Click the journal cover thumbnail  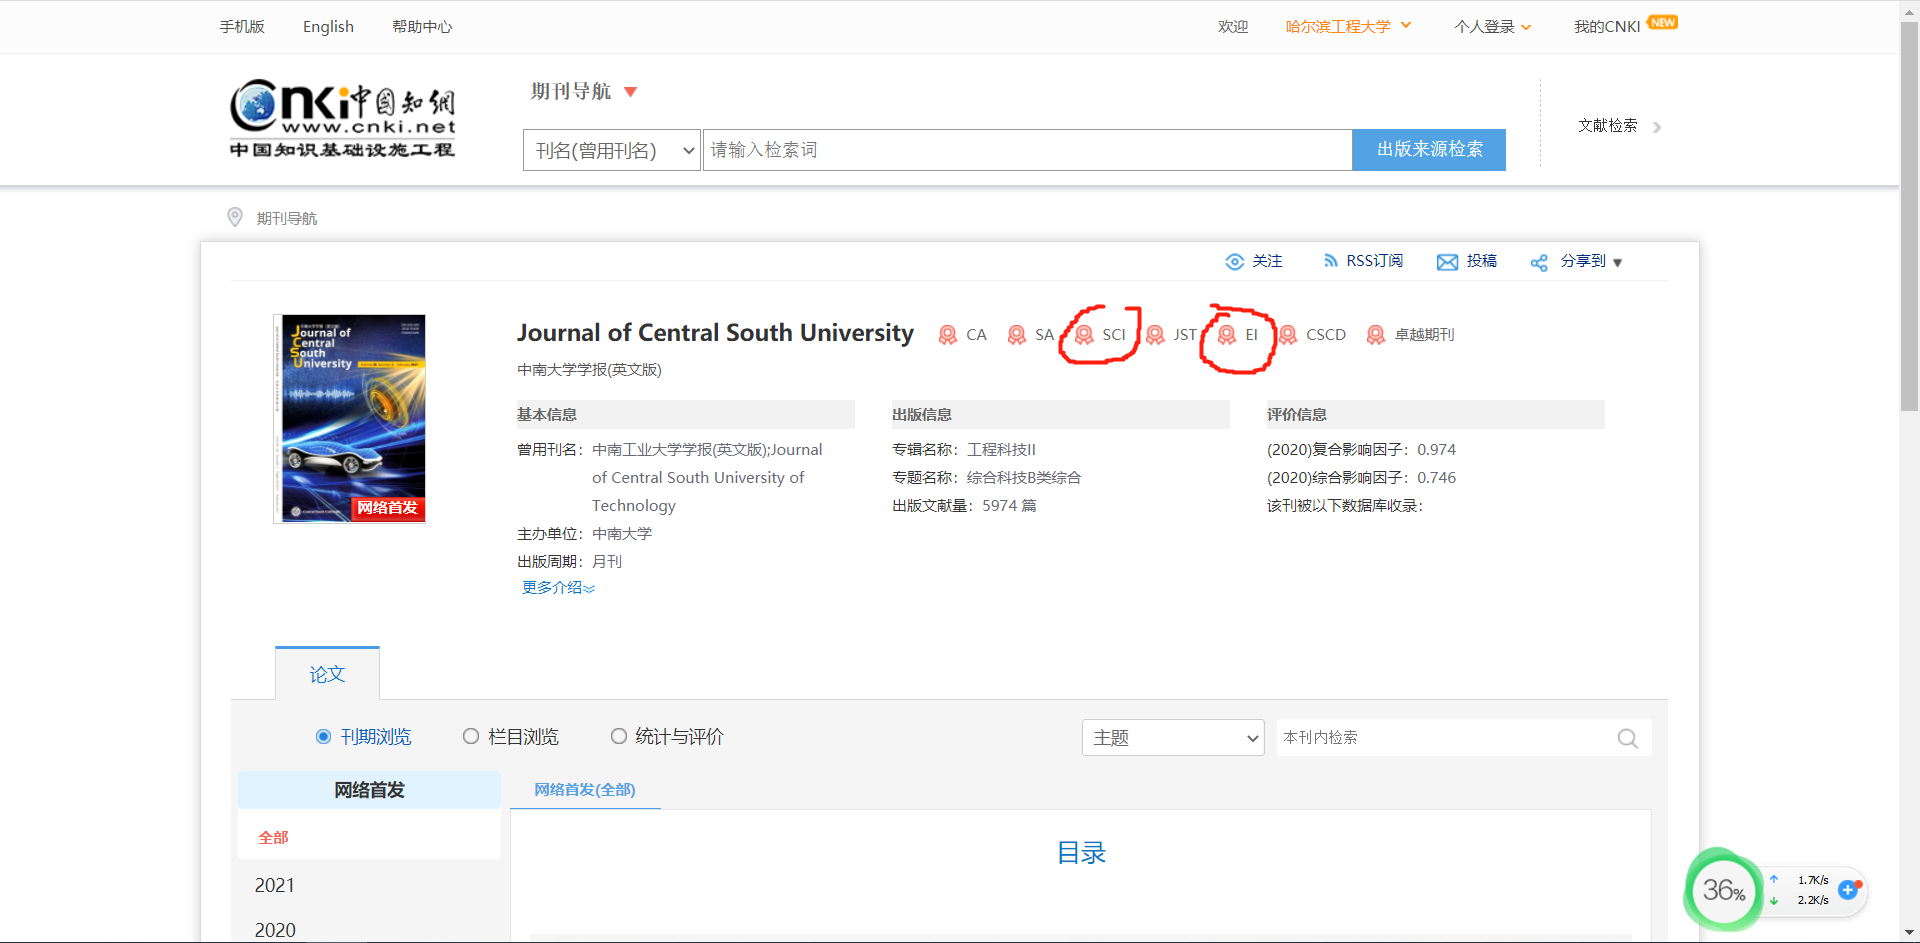click(x=349, y=418)
